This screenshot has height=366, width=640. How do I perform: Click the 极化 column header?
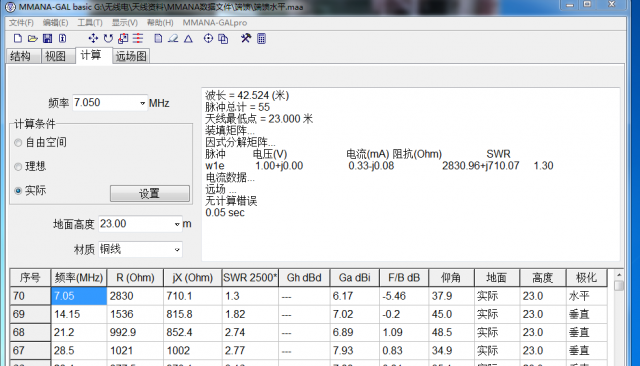586,278
